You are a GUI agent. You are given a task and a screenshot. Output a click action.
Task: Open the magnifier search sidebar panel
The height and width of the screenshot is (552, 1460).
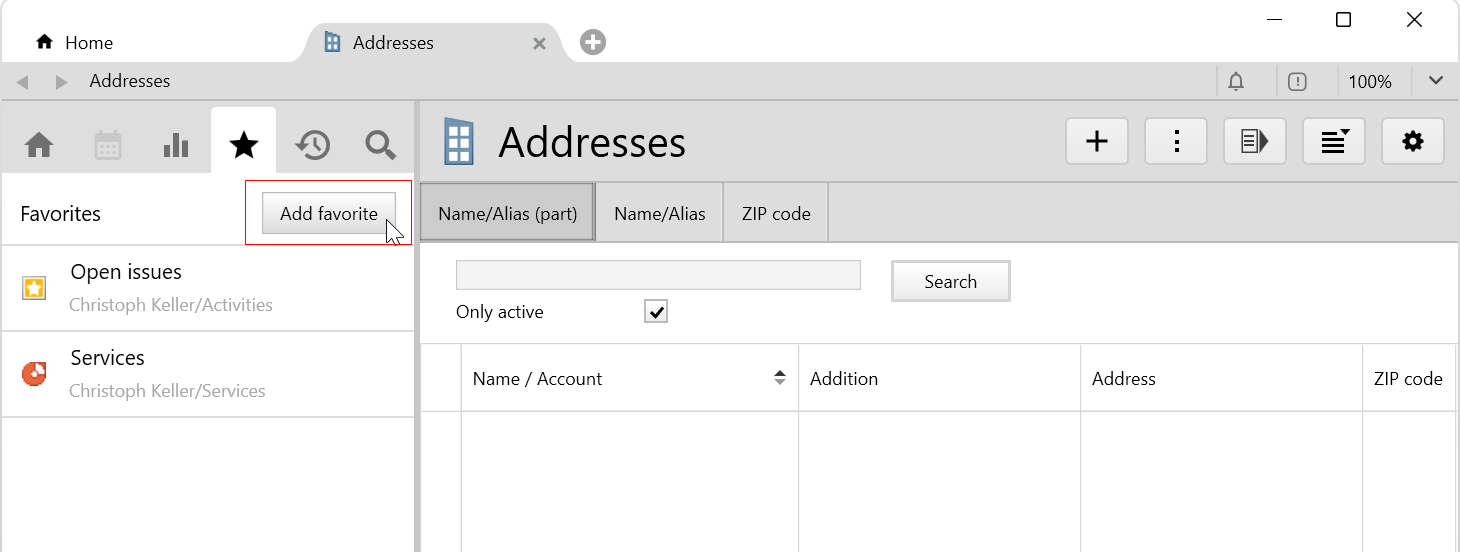point(380,146)
